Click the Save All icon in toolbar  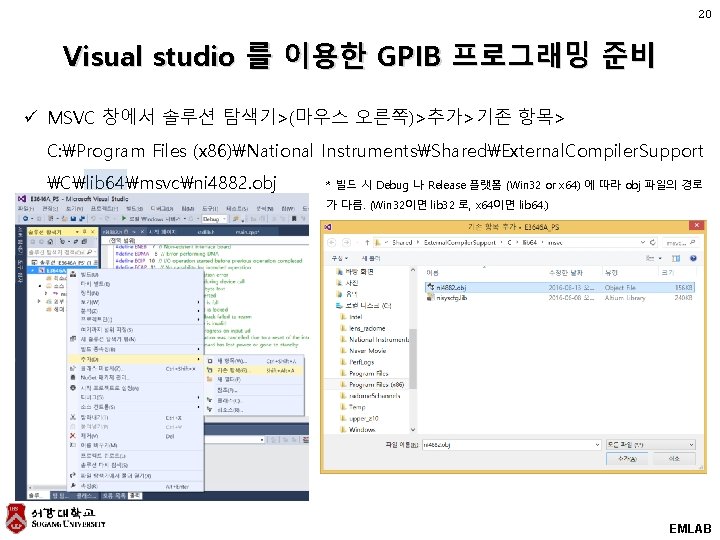(82, 219)
